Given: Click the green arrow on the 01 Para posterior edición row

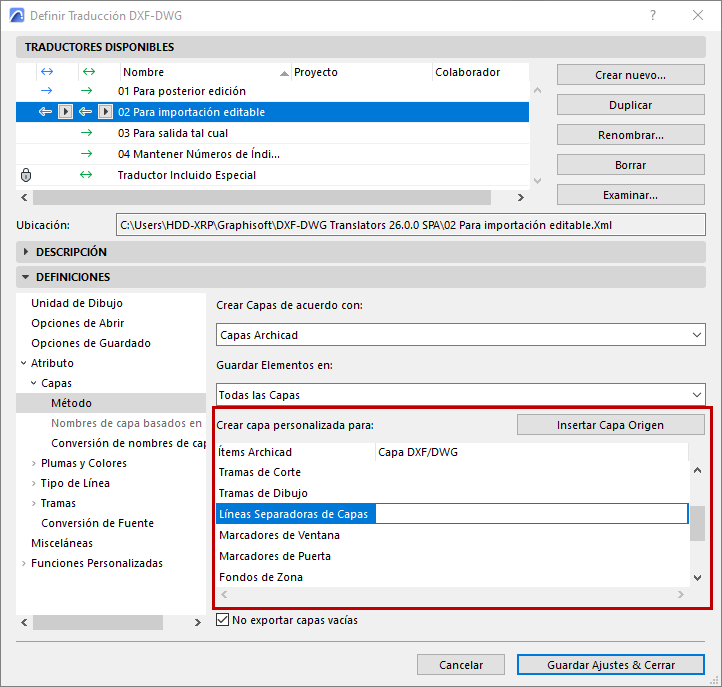Looking at the screenshot, I should coord(87,91).
